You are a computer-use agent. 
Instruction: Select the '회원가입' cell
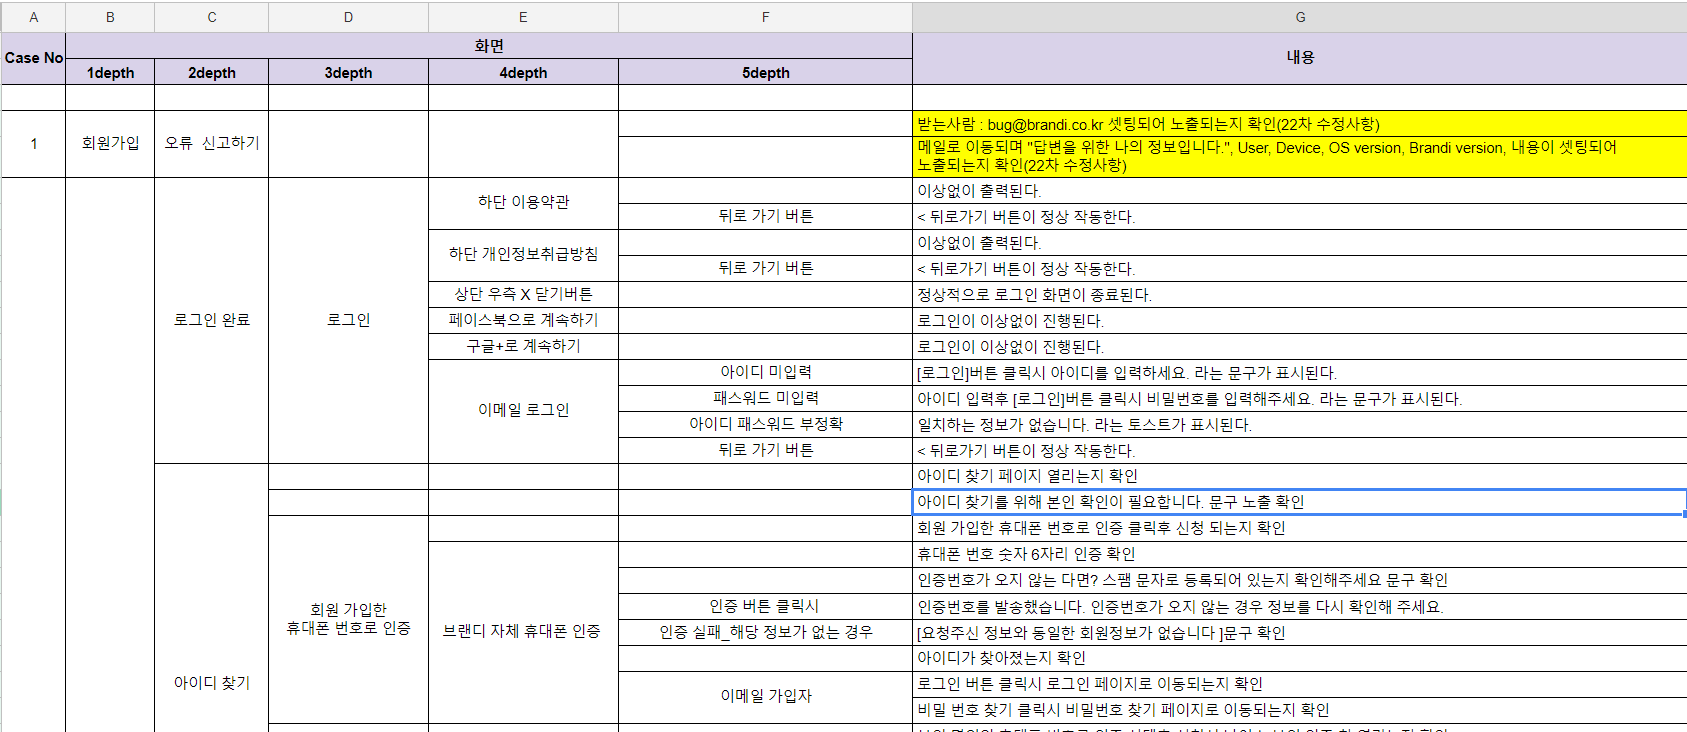click(x=110, y=143)
